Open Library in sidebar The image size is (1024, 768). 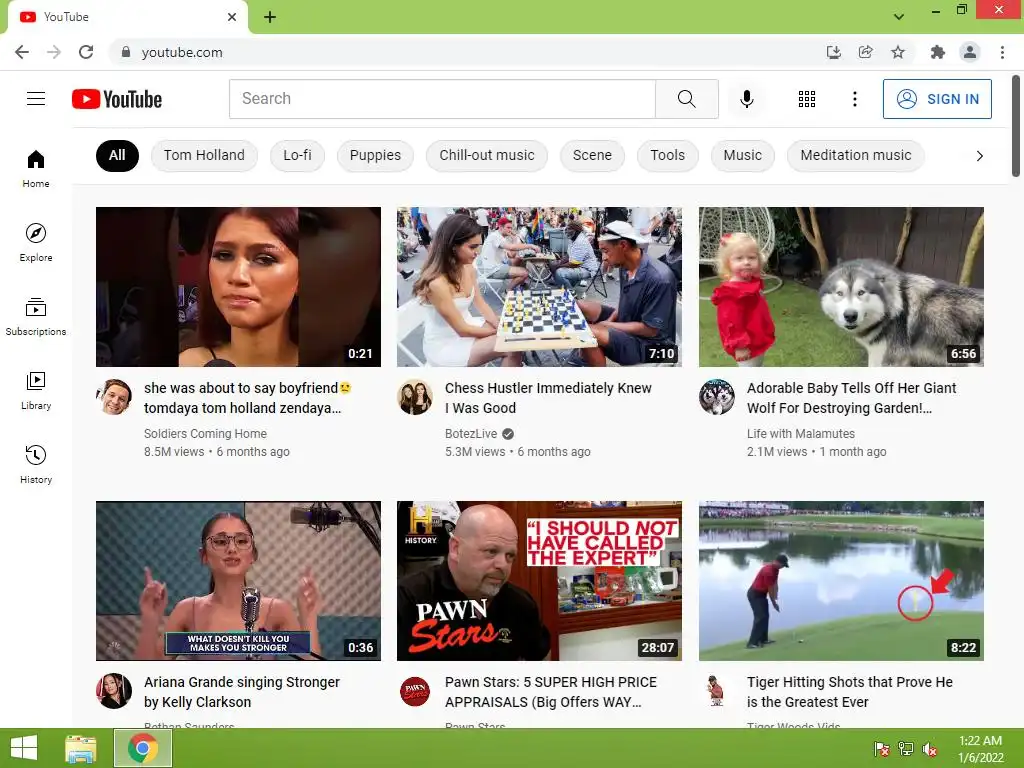(36, 391)
